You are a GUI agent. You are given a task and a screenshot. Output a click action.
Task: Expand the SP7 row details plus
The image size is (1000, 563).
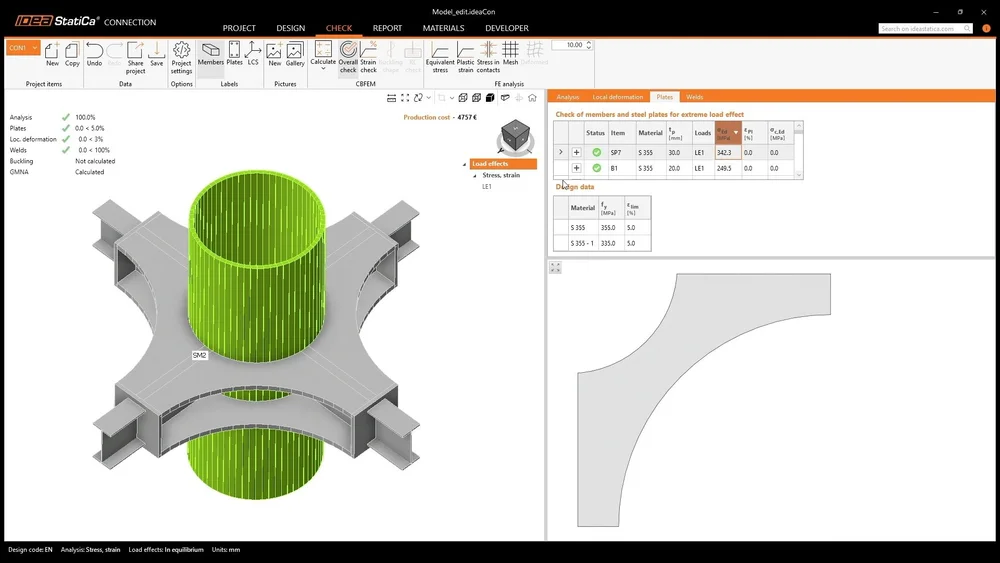pyautogui.click(x=576, y=152)
